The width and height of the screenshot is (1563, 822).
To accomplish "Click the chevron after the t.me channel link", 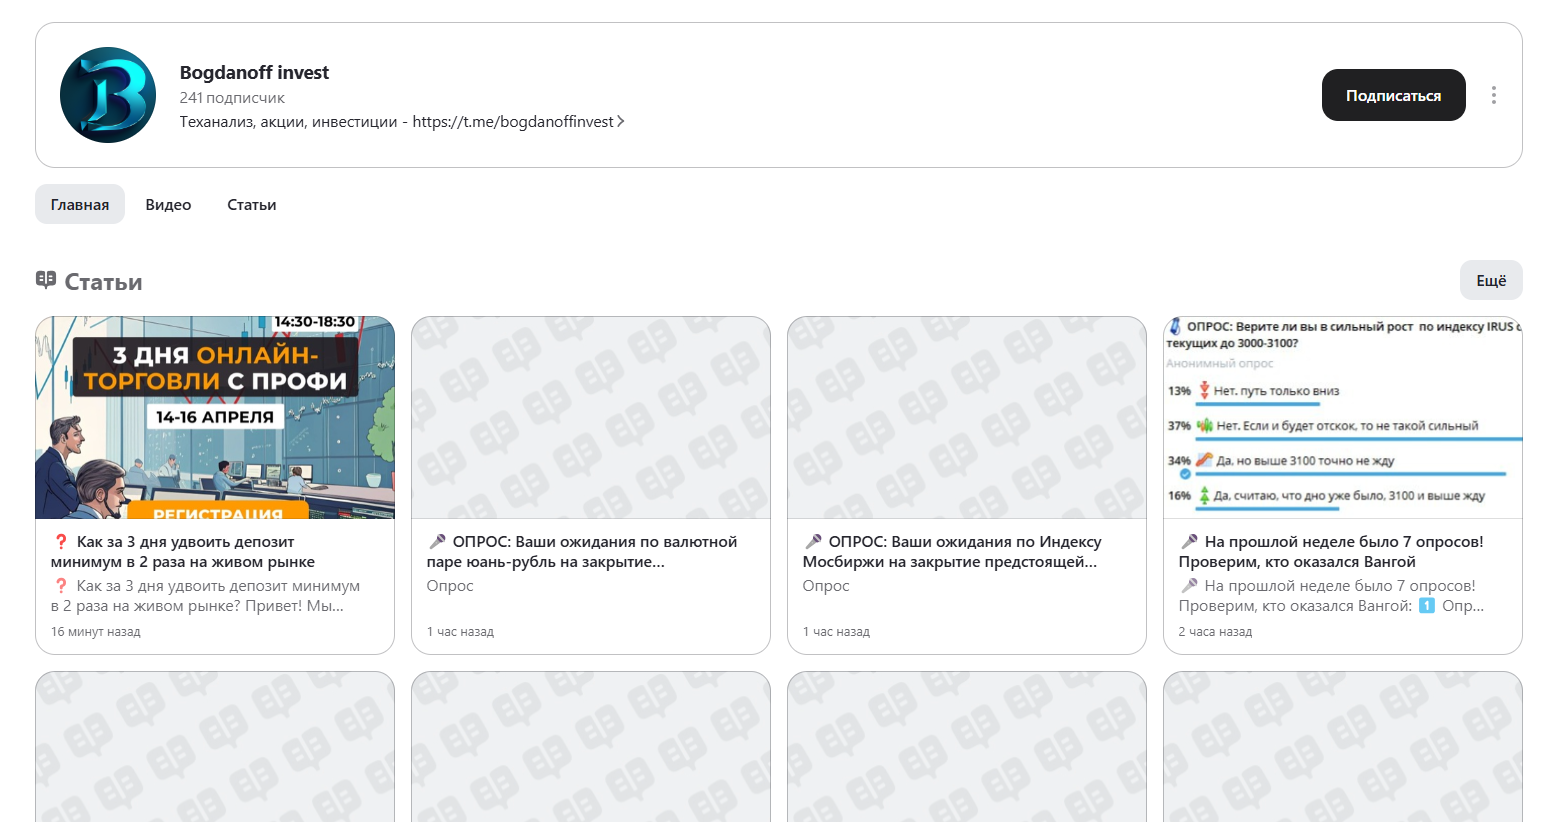I will 621,121.
